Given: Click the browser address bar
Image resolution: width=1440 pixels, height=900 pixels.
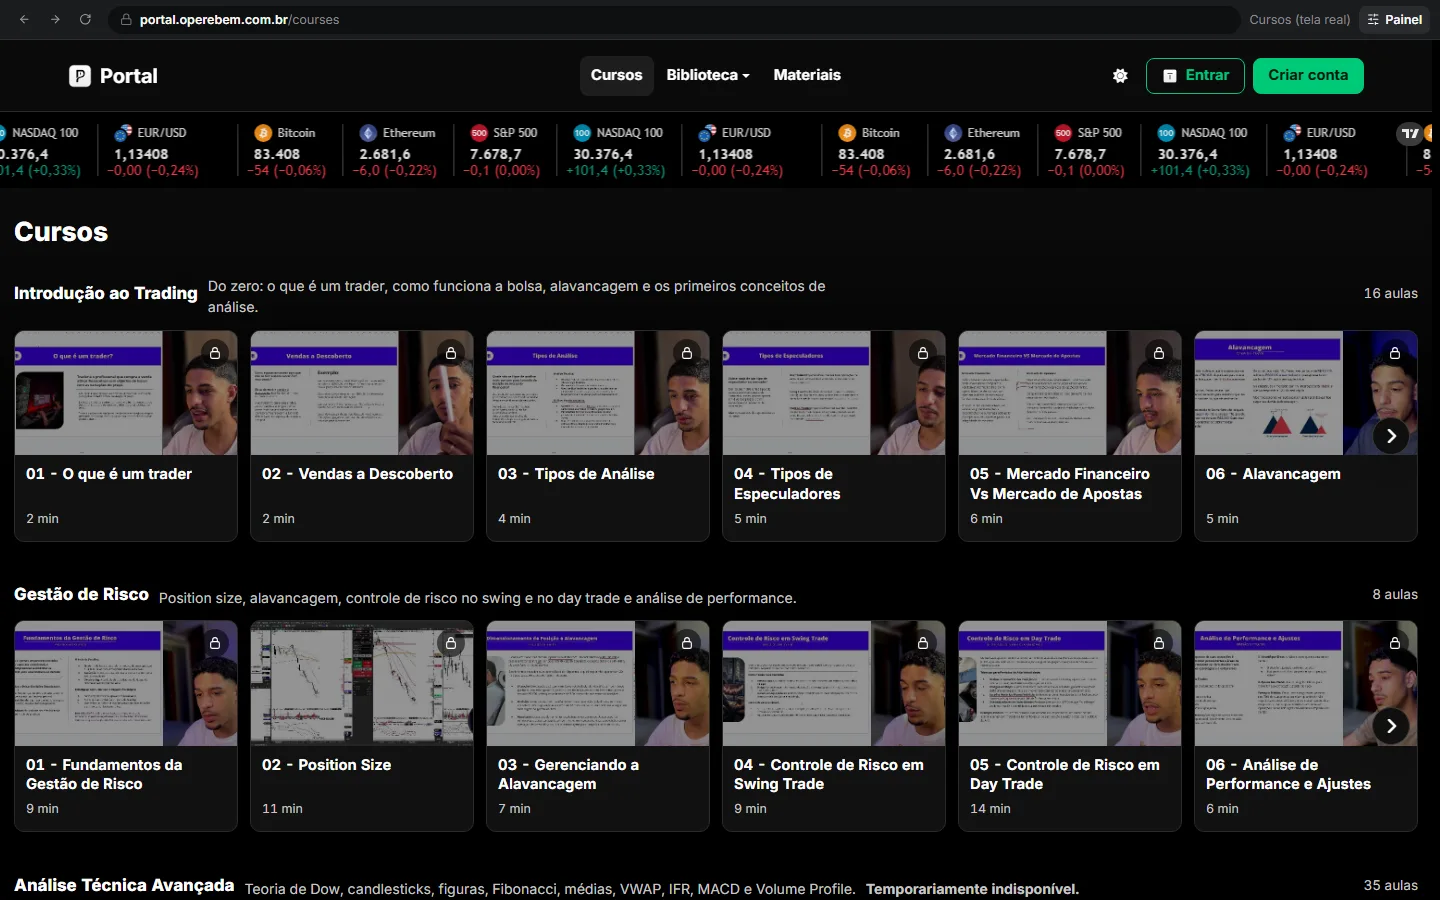Looking at the screenshot, I should pyautogui.click(x=673, y=19).
